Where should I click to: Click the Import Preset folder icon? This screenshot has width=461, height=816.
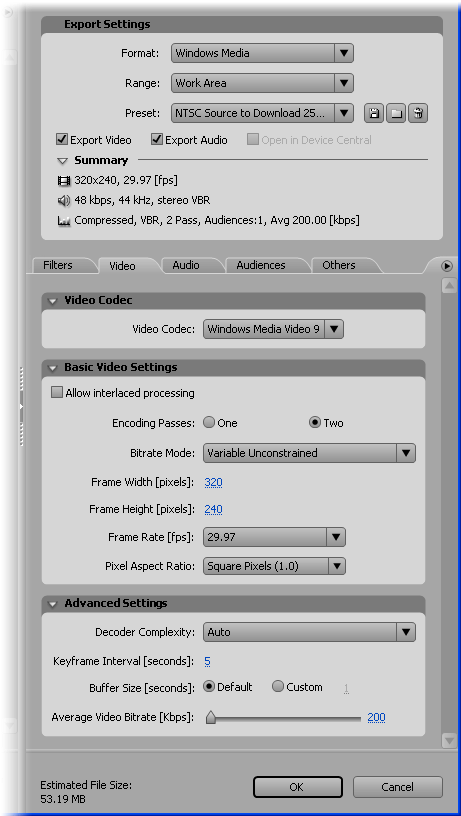pos(396,113)
